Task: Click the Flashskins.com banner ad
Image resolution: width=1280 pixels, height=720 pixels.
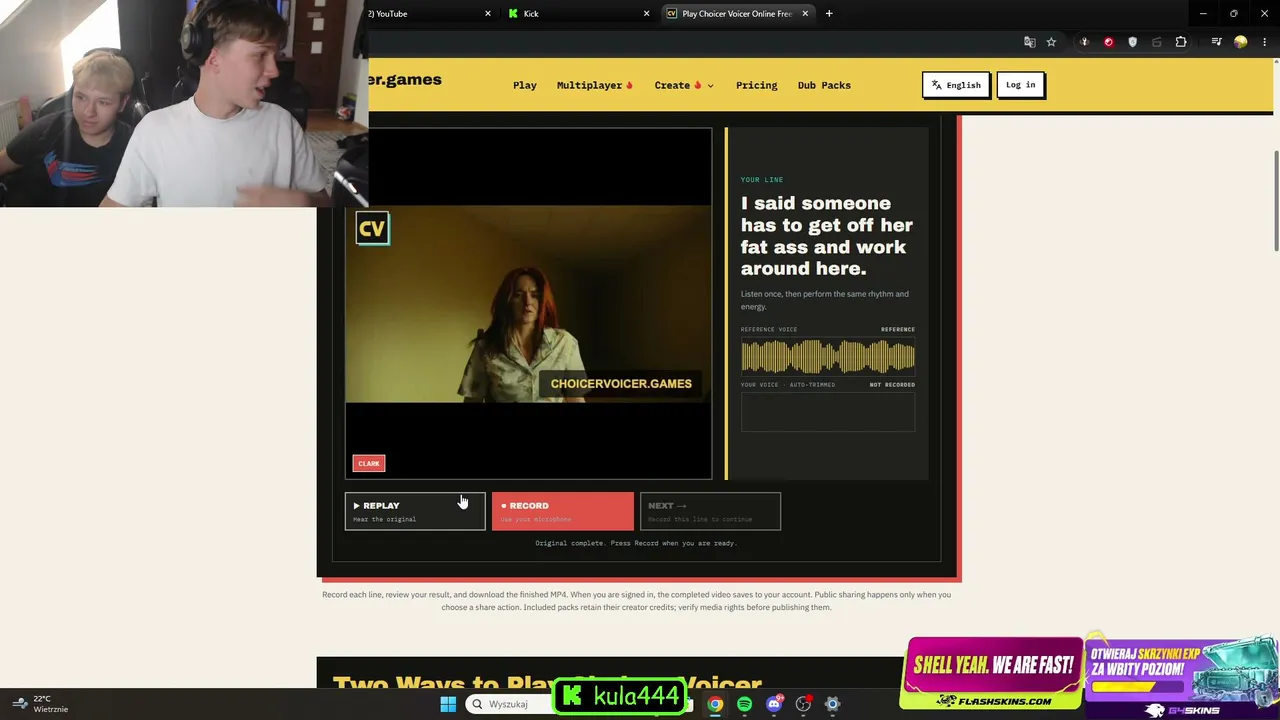Action: (992, 674)
